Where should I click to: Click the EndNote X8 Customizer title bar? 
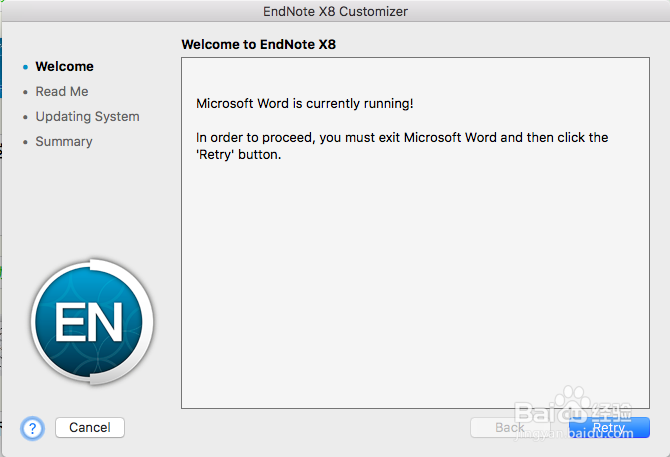[335, 11]
